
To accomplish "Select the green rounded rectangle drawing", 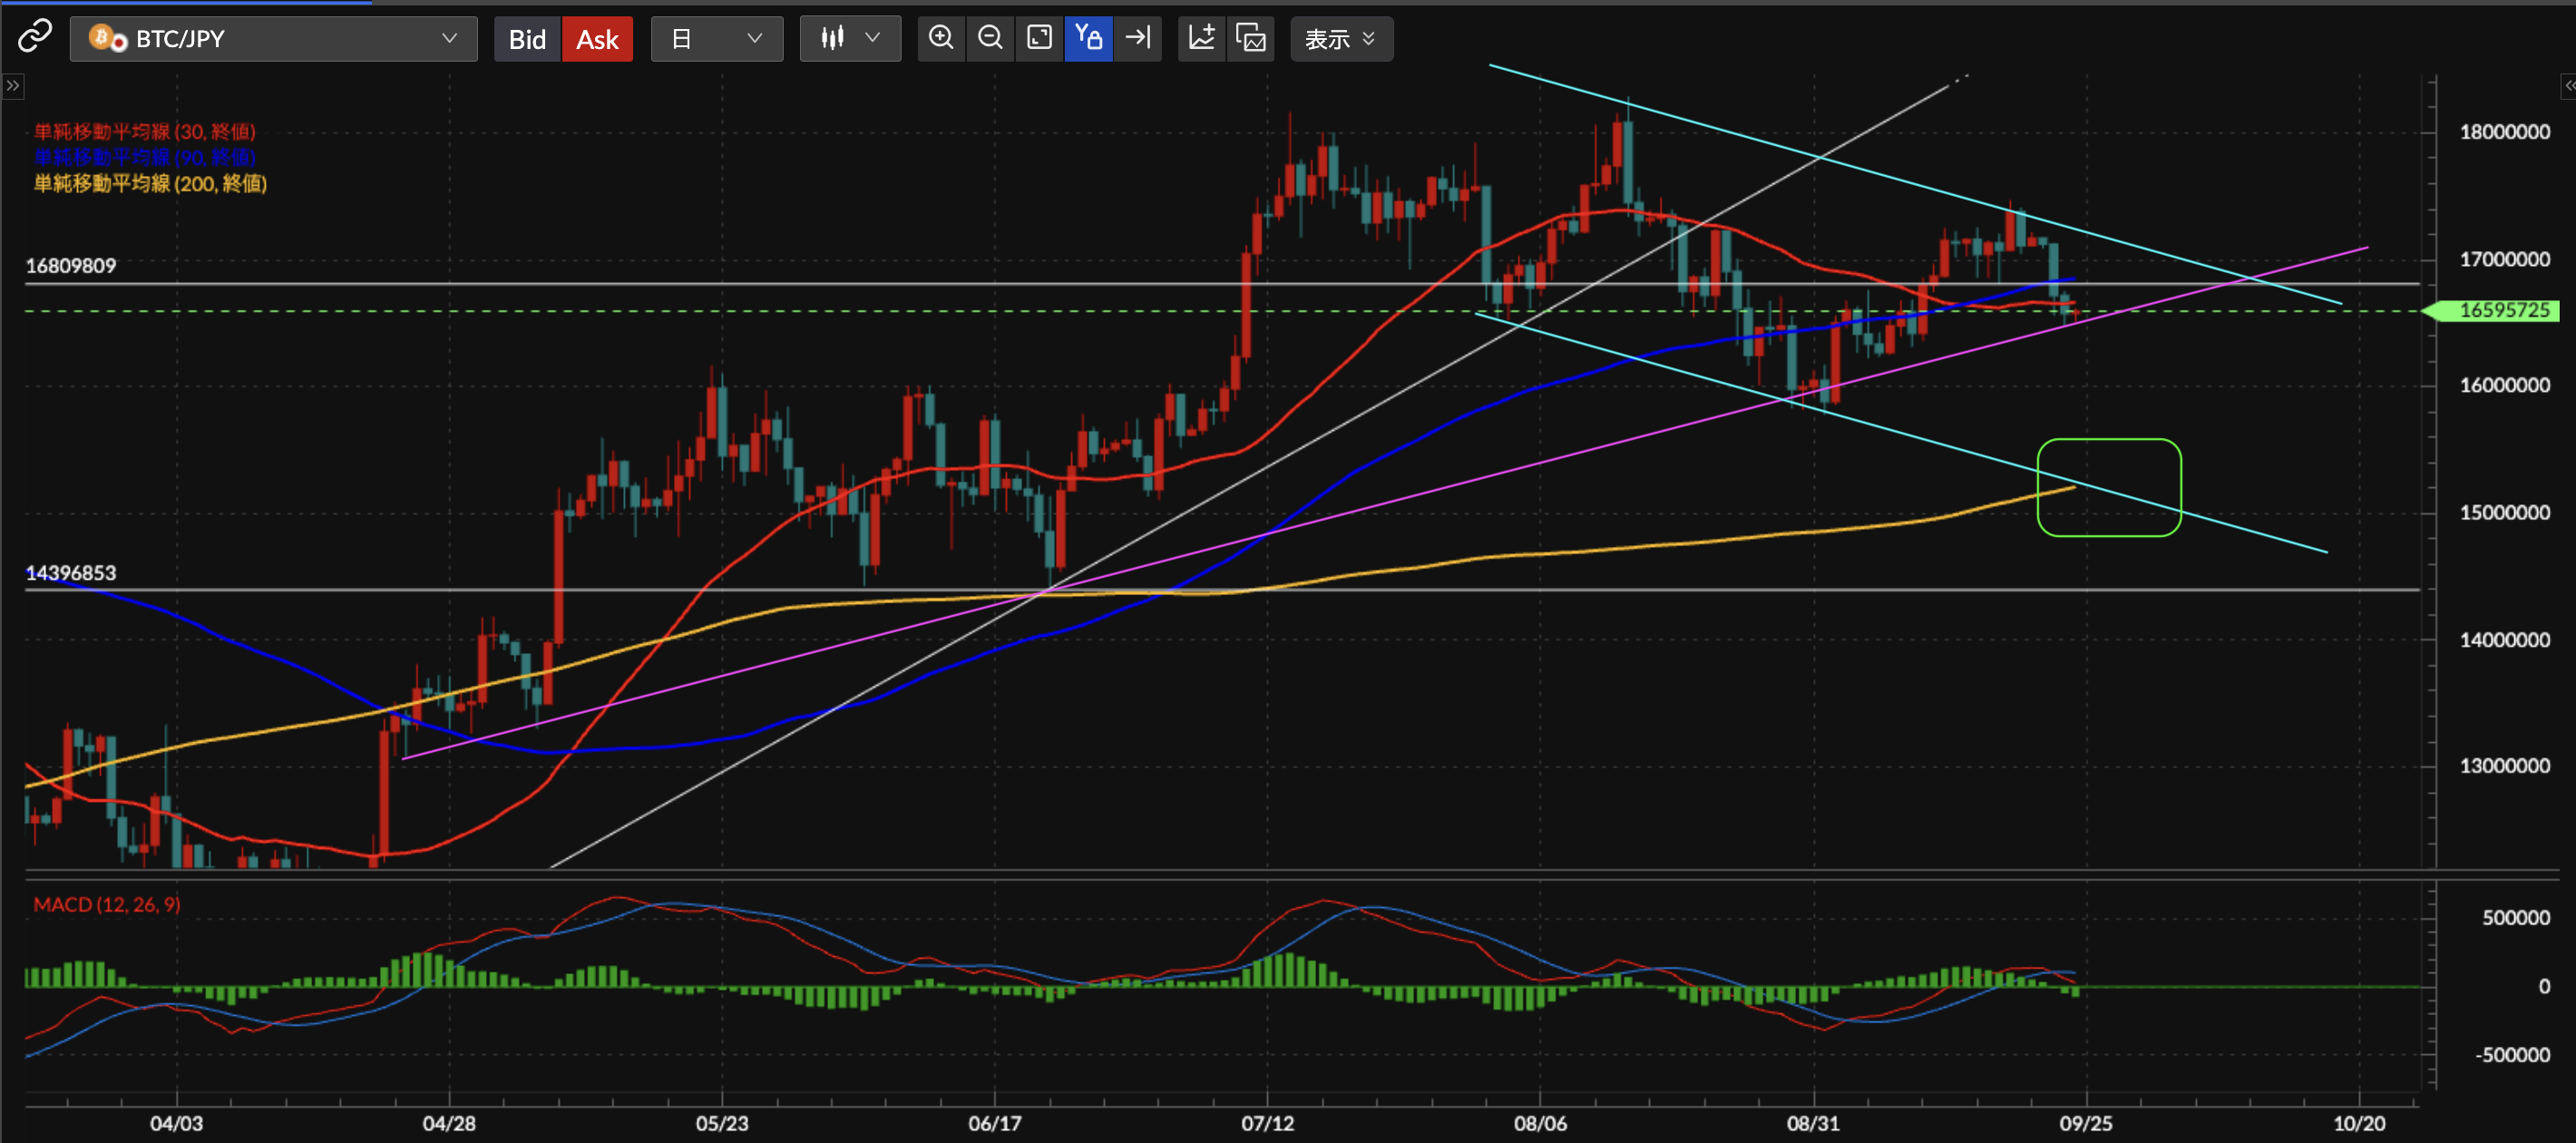I will pos(2108,441).
